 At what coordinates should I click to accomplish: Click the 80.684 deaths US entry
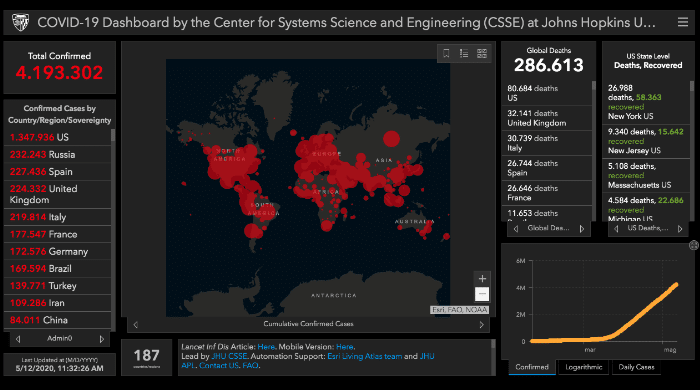coord(547,93)
